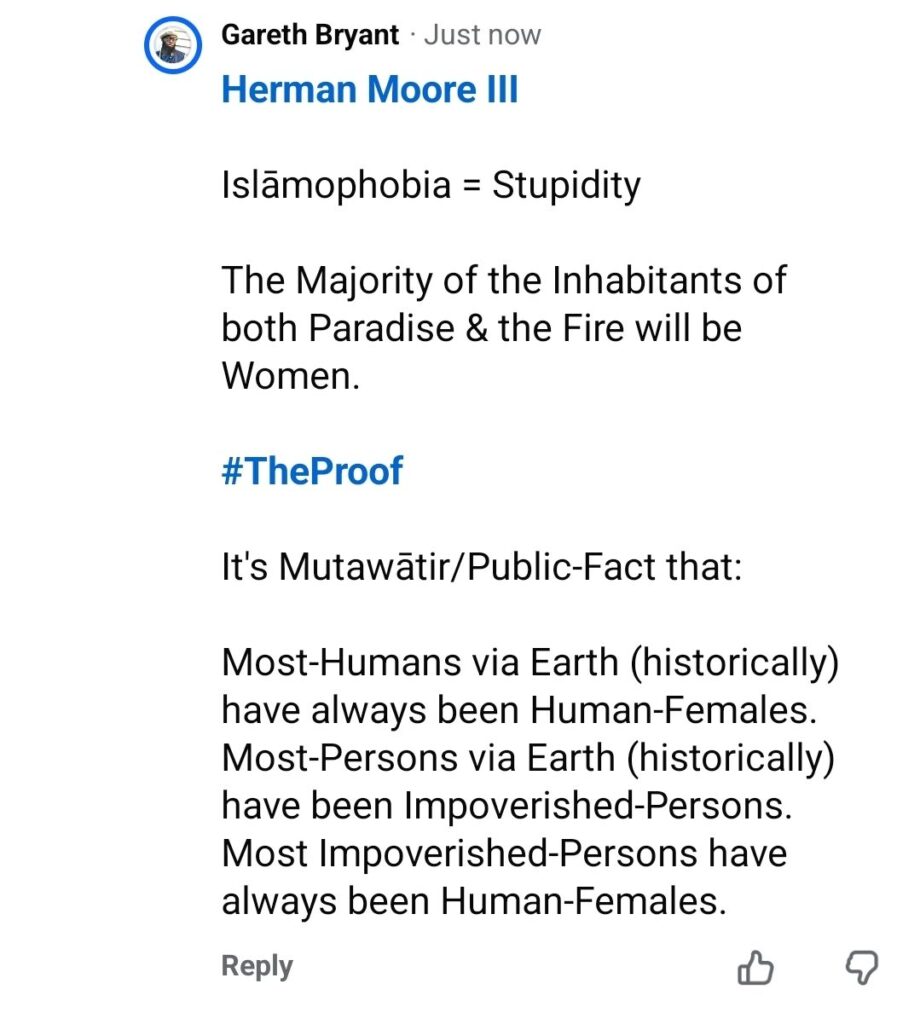Dislike the comment with thumbs down
The image size is (920, 1024).
[862, 967]
